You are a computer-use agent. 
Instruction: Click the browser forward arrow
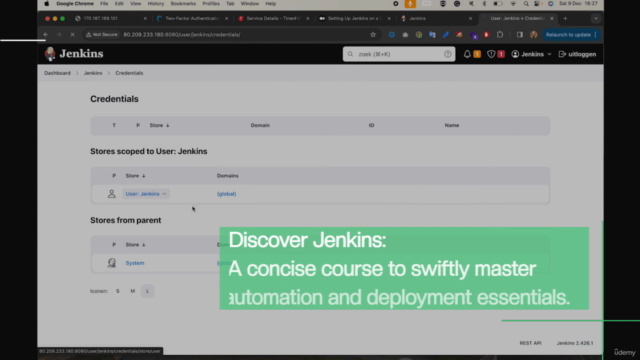pos(59,35)
